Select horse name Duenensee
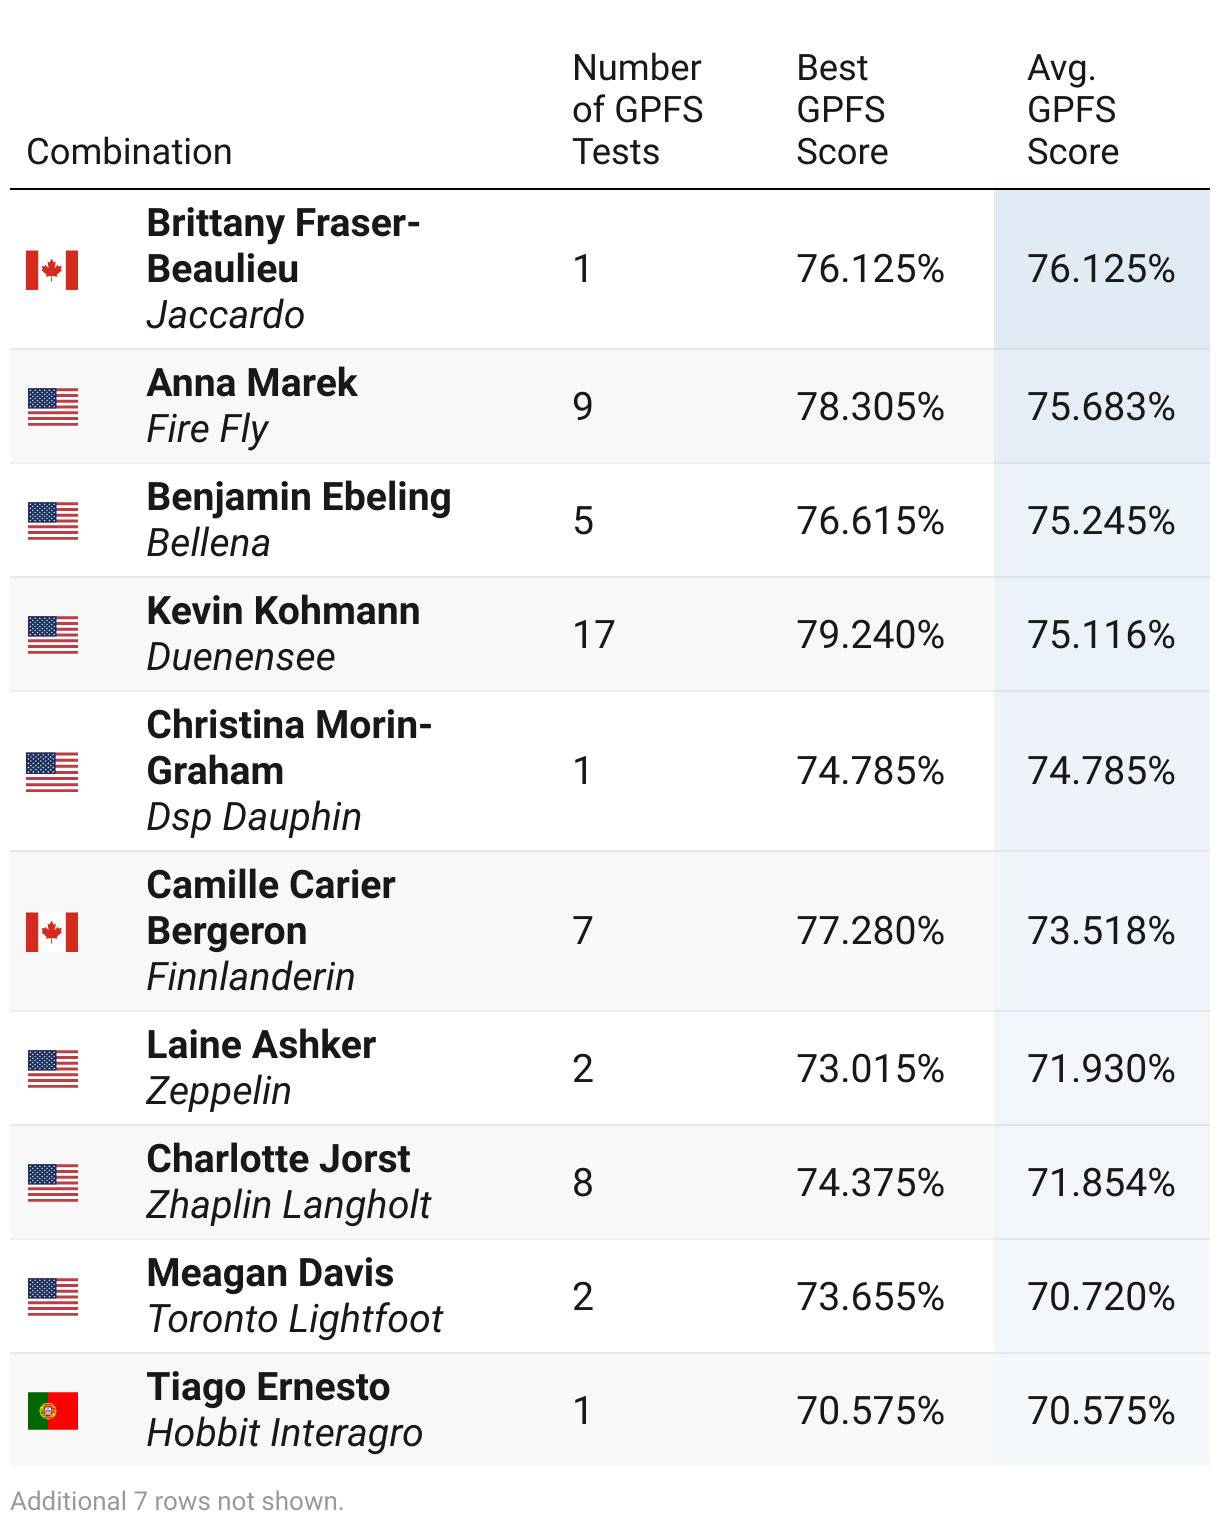Screen dimensions: 1220x1526 coord(241,657)
